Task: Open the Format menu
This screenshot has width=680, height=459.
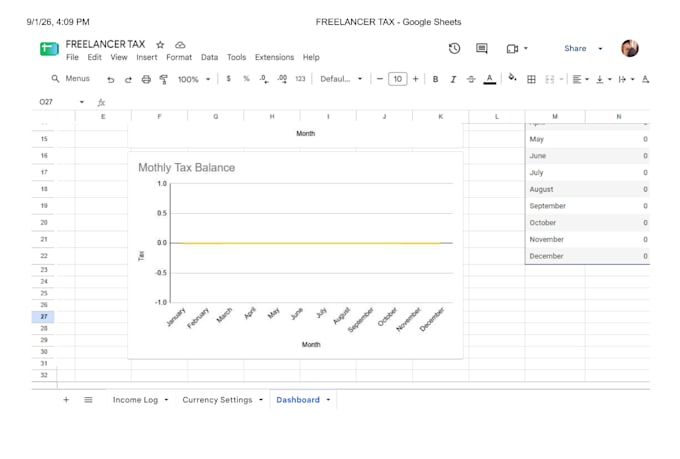Action: 179,57
